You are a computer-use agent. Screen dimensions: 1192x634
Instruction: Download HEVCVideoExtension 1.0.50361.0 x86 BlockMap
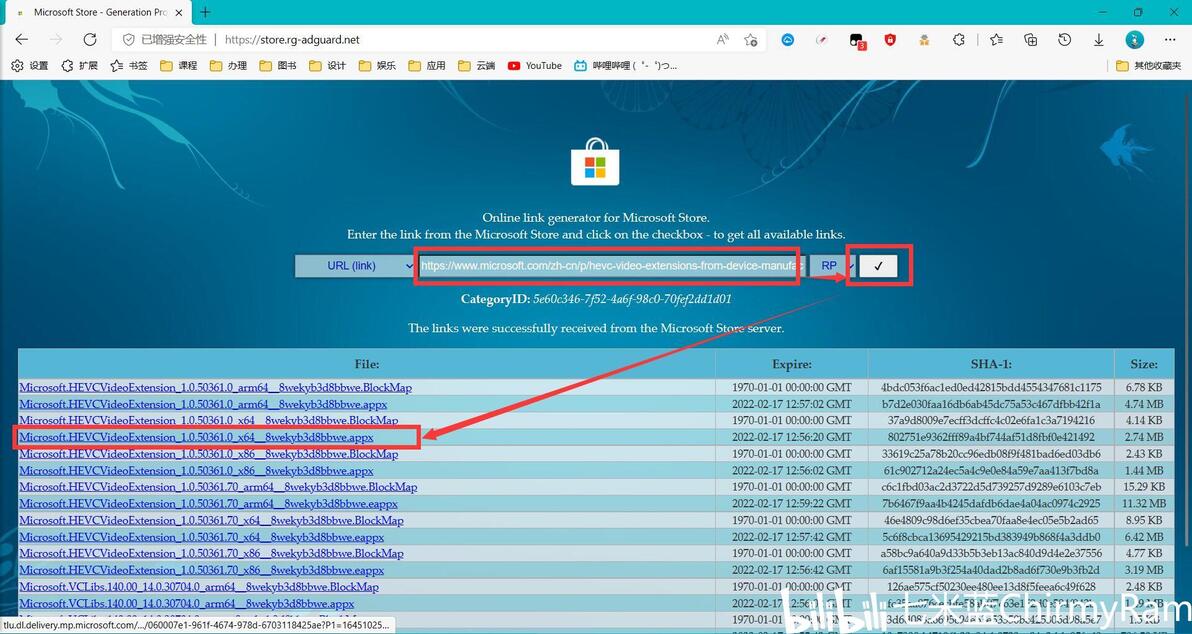point(208,454)
